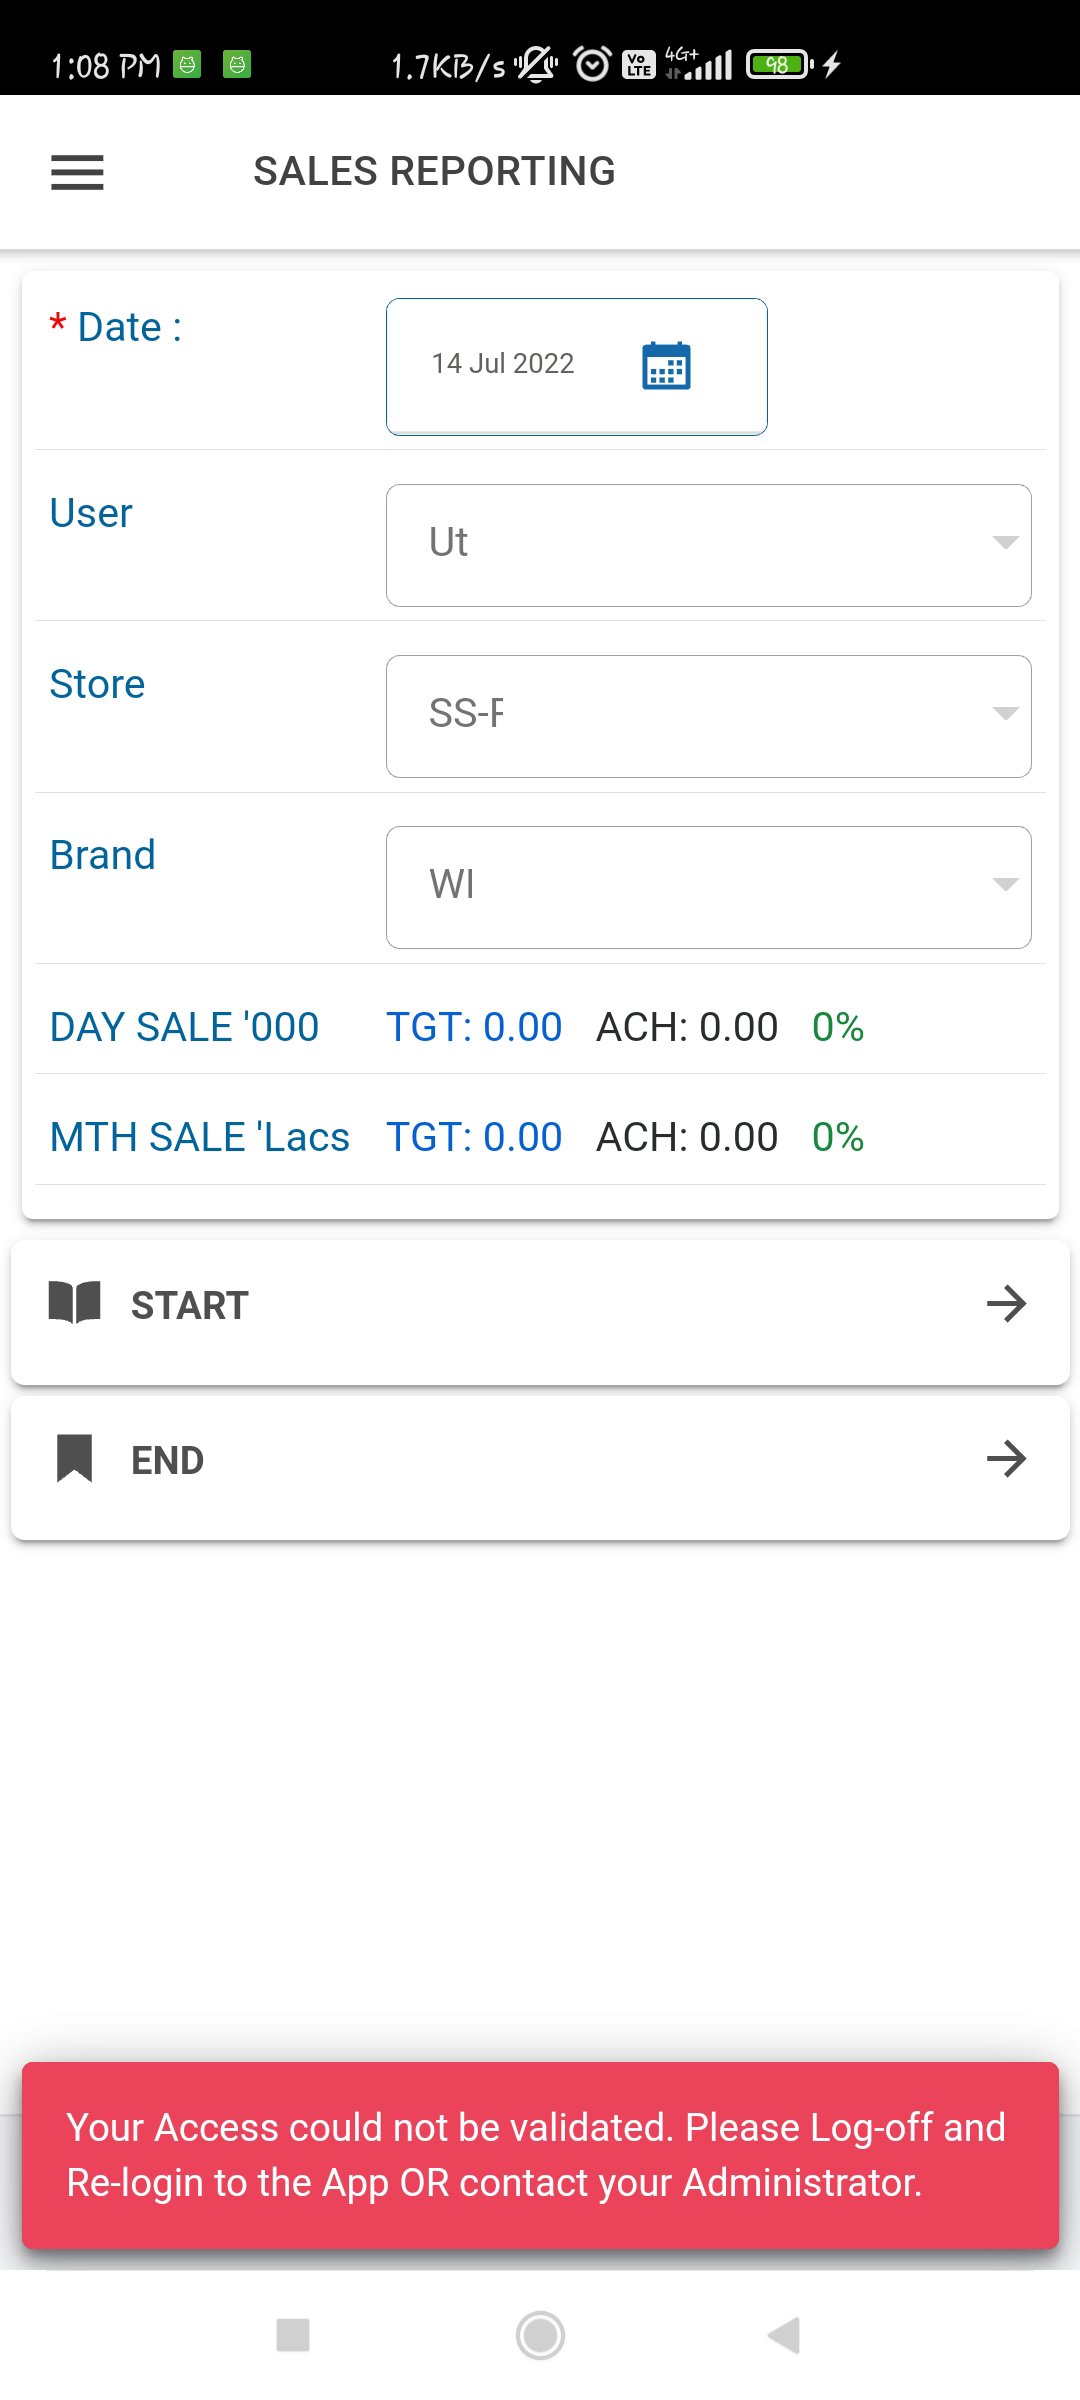1080x2400 pixels.
Task: Tap the DAY SALE '000 label
Action: 185,1027
